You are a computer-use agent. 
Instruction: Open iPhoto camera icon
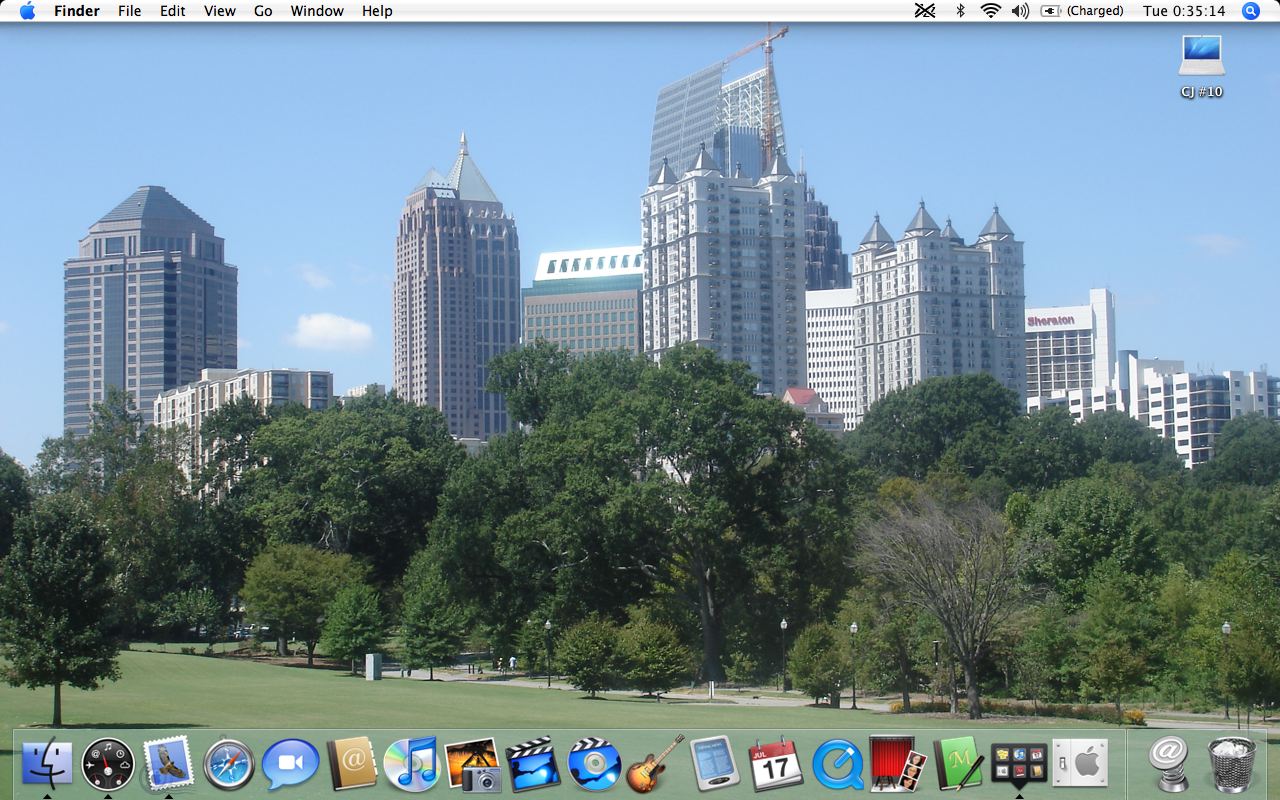click(473, 765)
